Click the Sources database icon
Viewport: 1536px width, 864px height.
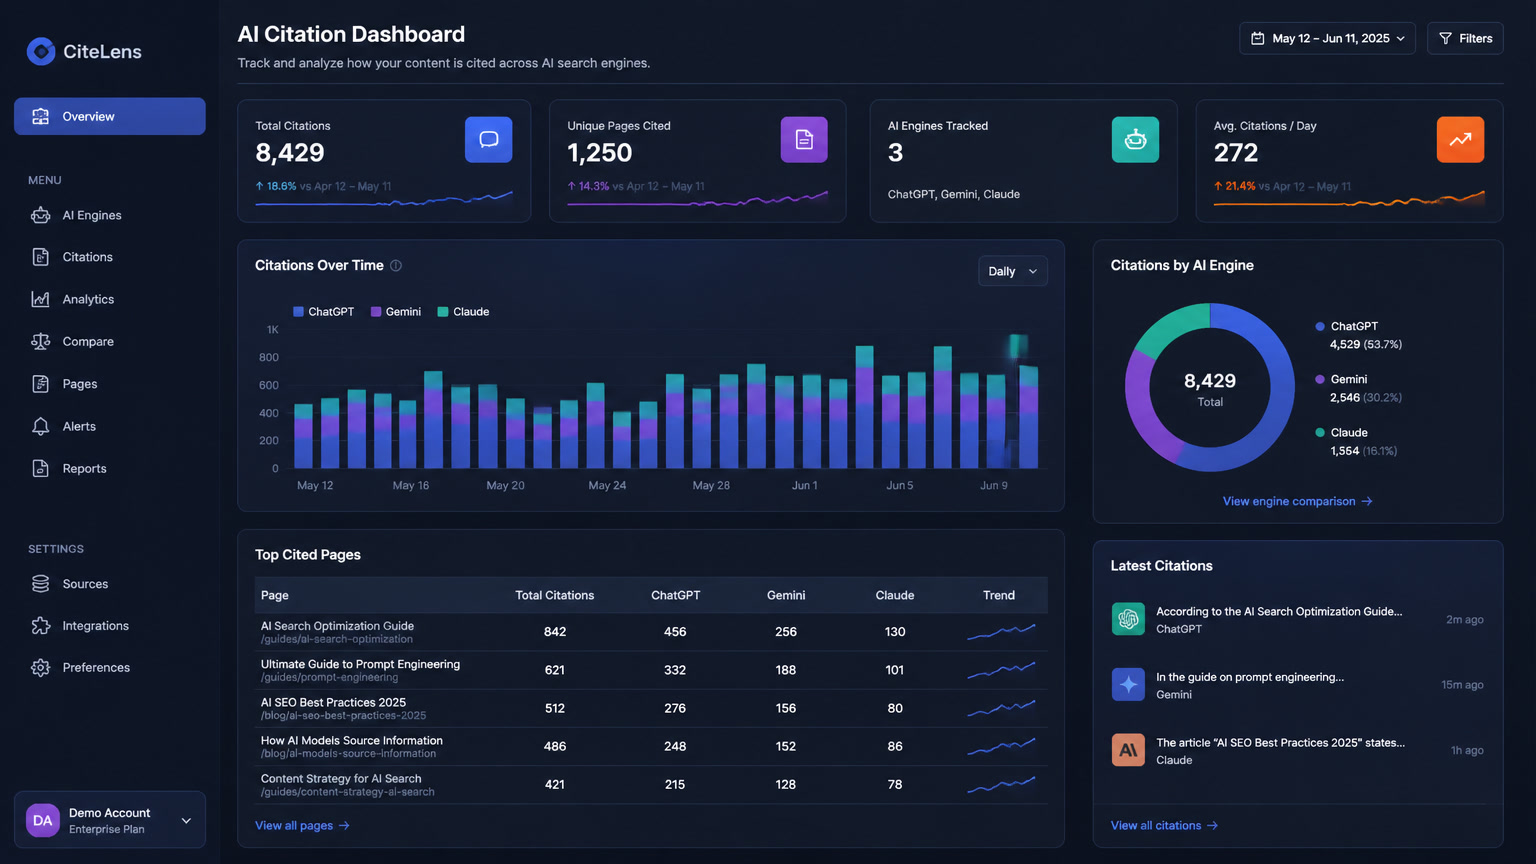coord(40,584)
